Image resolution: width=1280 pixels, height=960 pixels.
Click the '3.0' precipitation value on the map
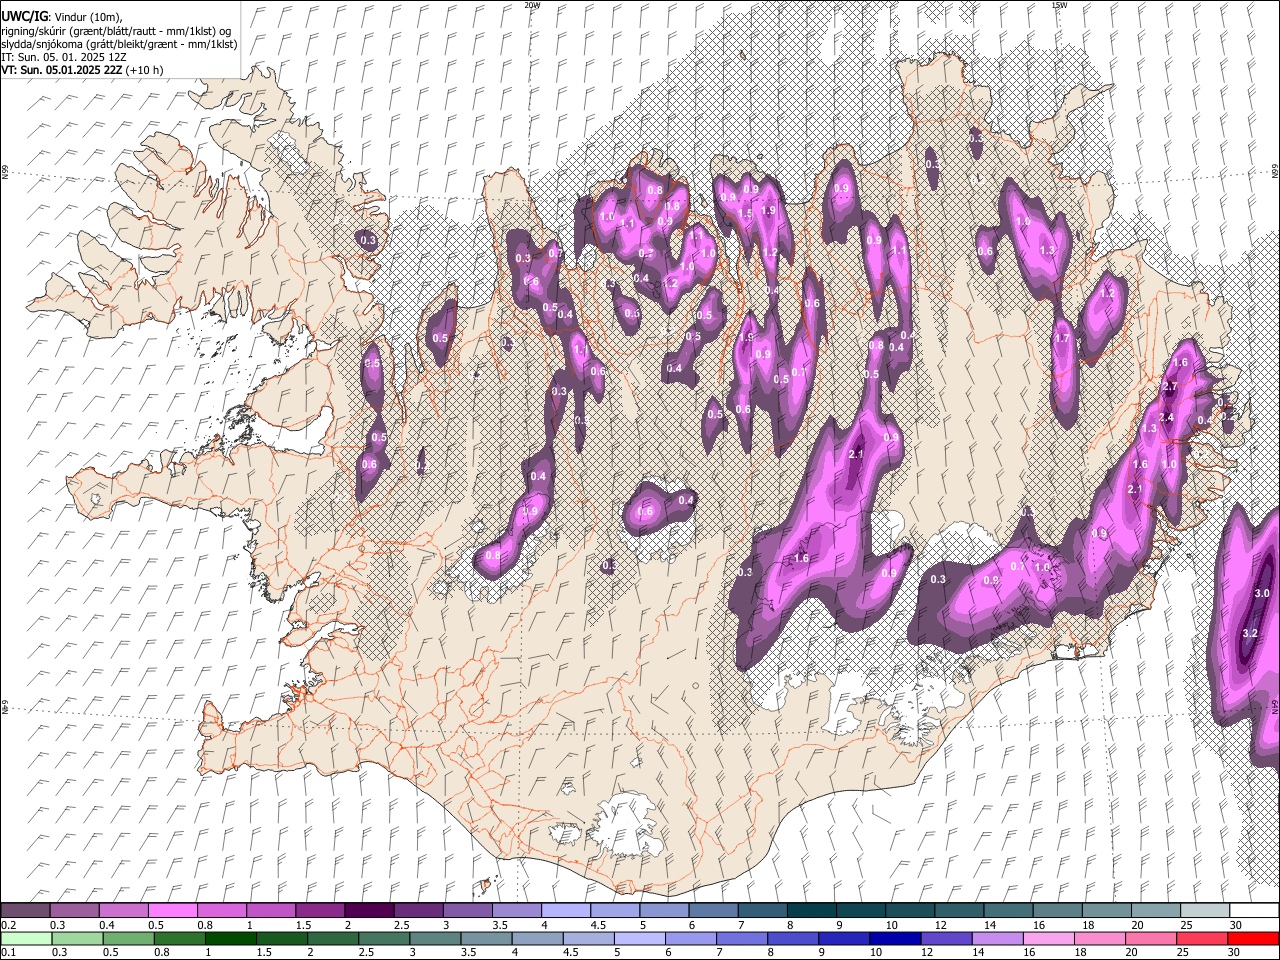click(1262, 593)
